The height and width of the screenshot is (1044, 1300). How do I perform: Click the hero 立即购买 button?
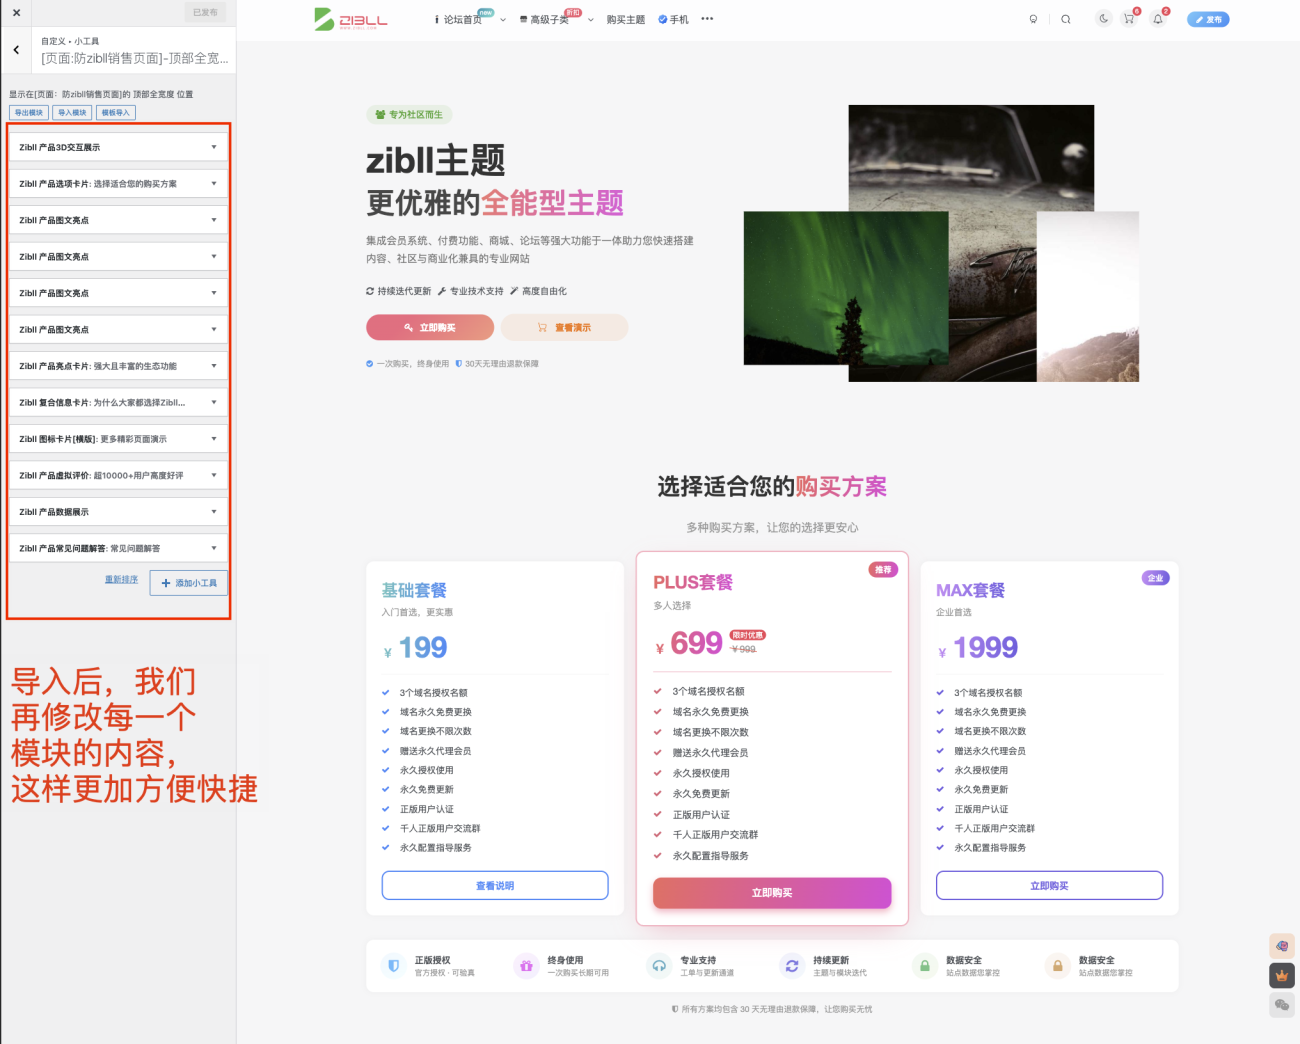tap(430, 328)
